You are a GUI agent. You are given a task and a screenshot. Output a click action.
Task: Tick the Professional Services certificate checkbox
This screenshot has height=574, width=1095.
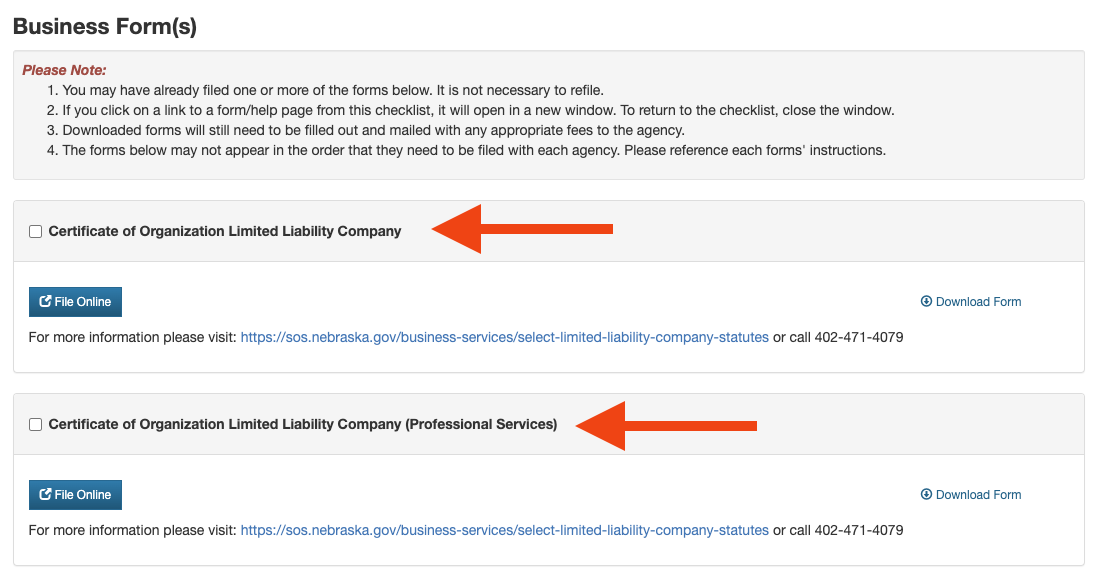[36, 425]
